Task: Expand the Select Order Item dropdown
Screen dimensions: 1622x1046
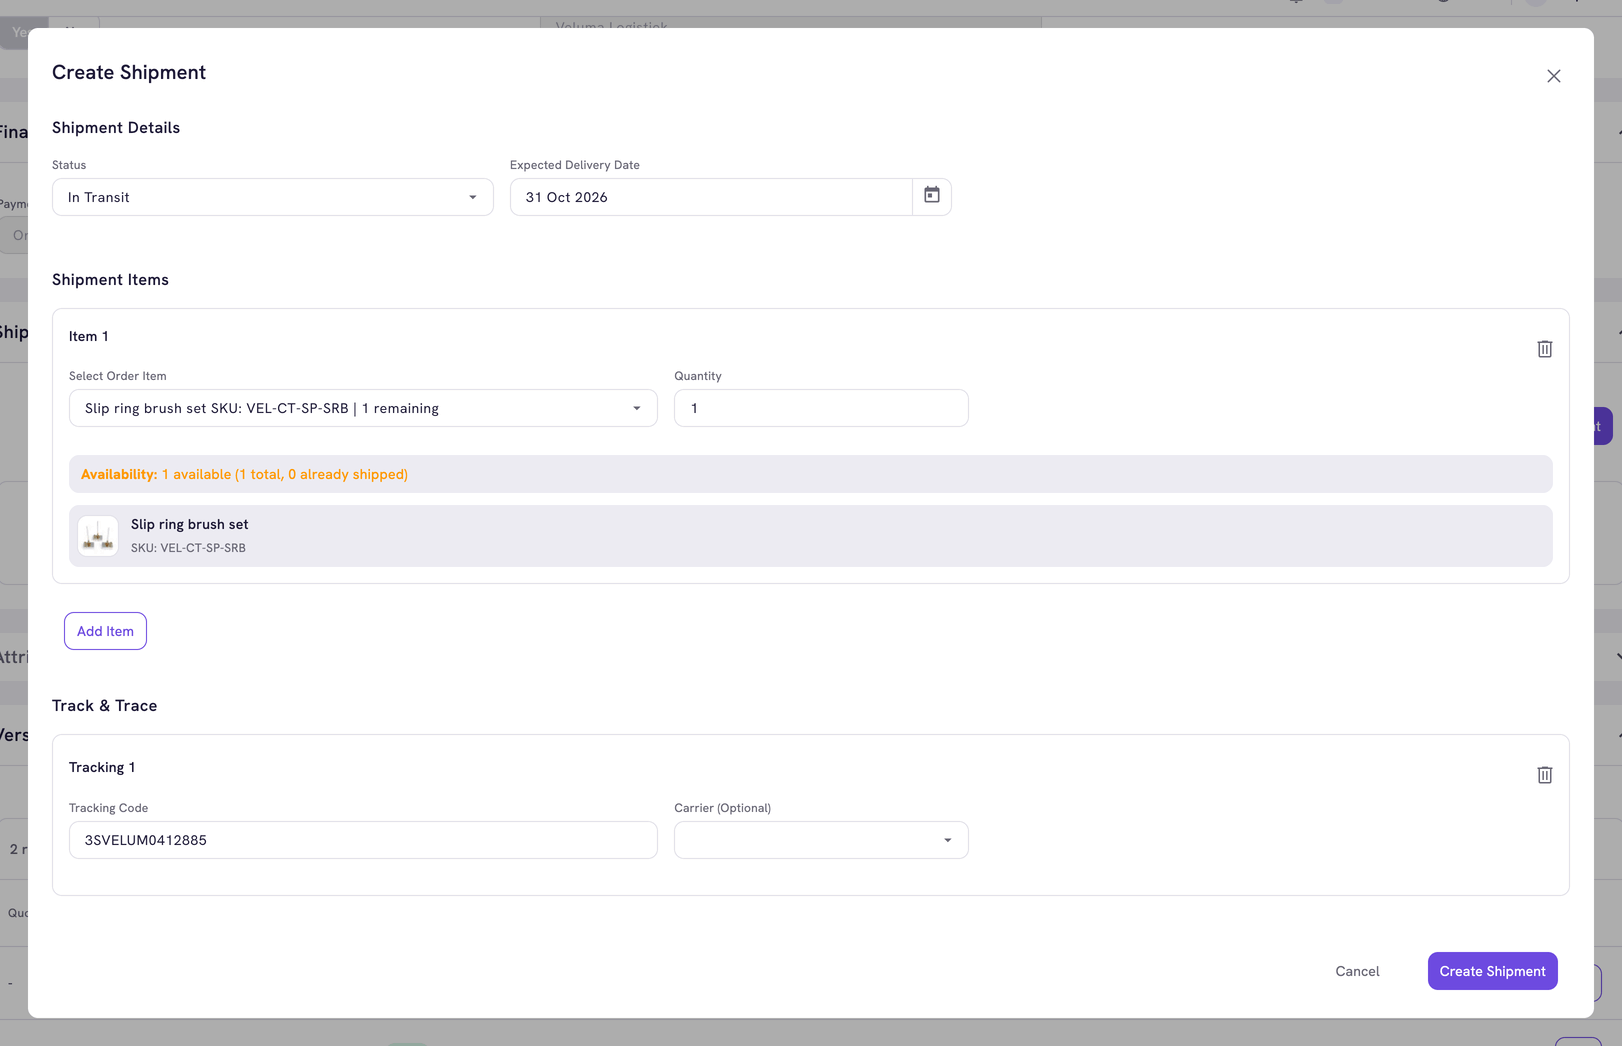Action: [363, 408]
